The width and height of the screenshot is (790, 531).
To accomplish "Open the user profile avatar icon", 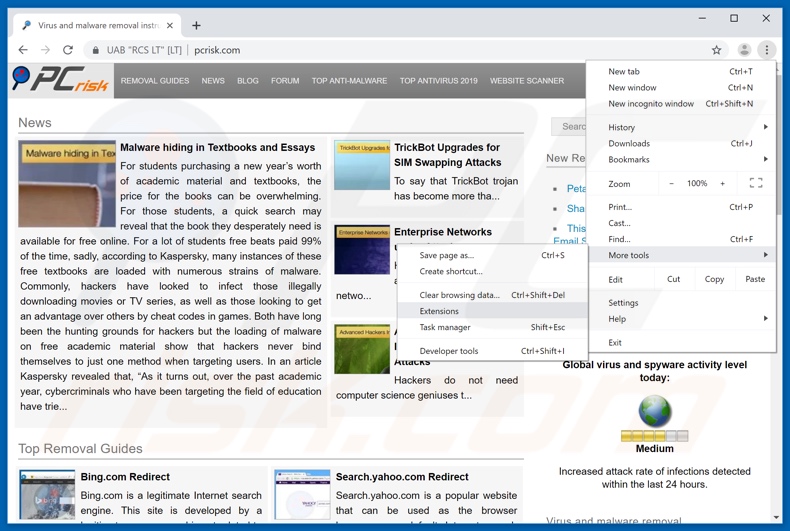I will tap(744, 50).
